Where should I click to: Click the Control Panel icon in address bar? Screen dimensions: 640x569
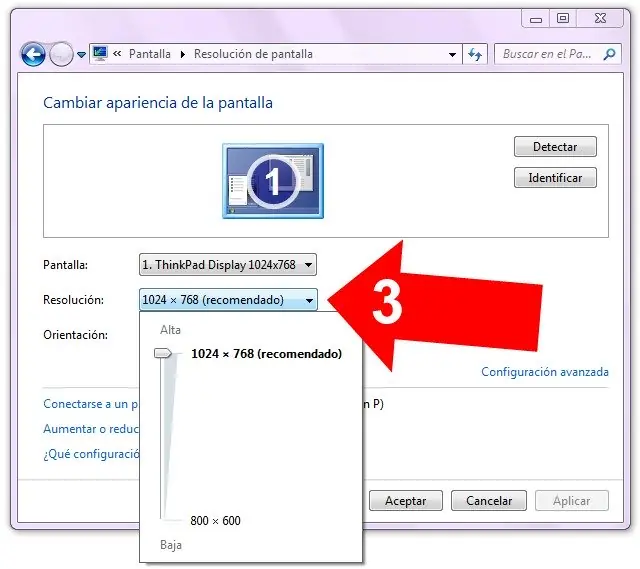click(x=100, y=53)
